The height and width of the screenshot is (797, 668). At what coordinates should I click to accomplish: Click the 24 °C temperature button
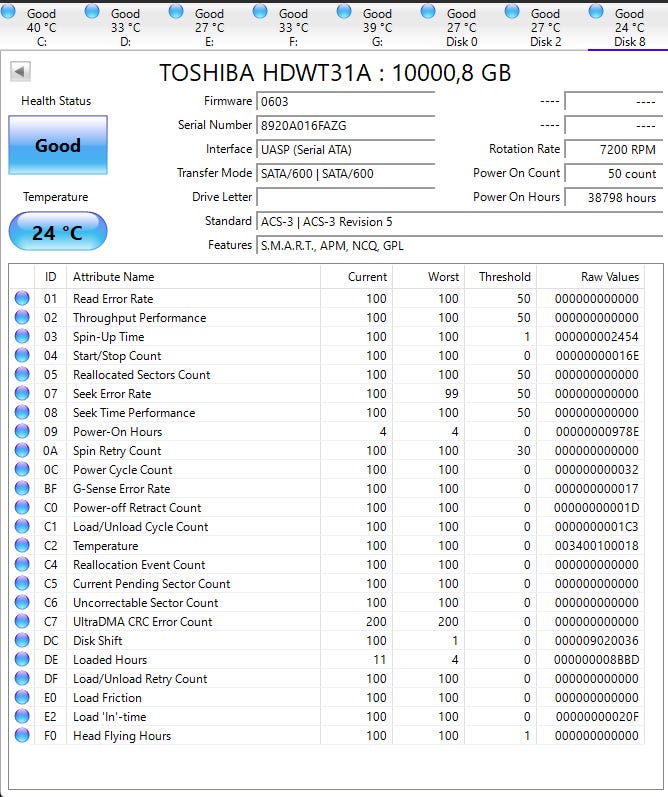[x=58, y=232]
